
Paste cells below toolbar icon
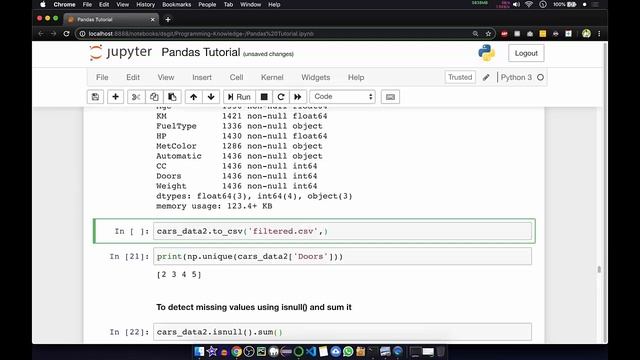pyautogui.click(x=172, y=97)
